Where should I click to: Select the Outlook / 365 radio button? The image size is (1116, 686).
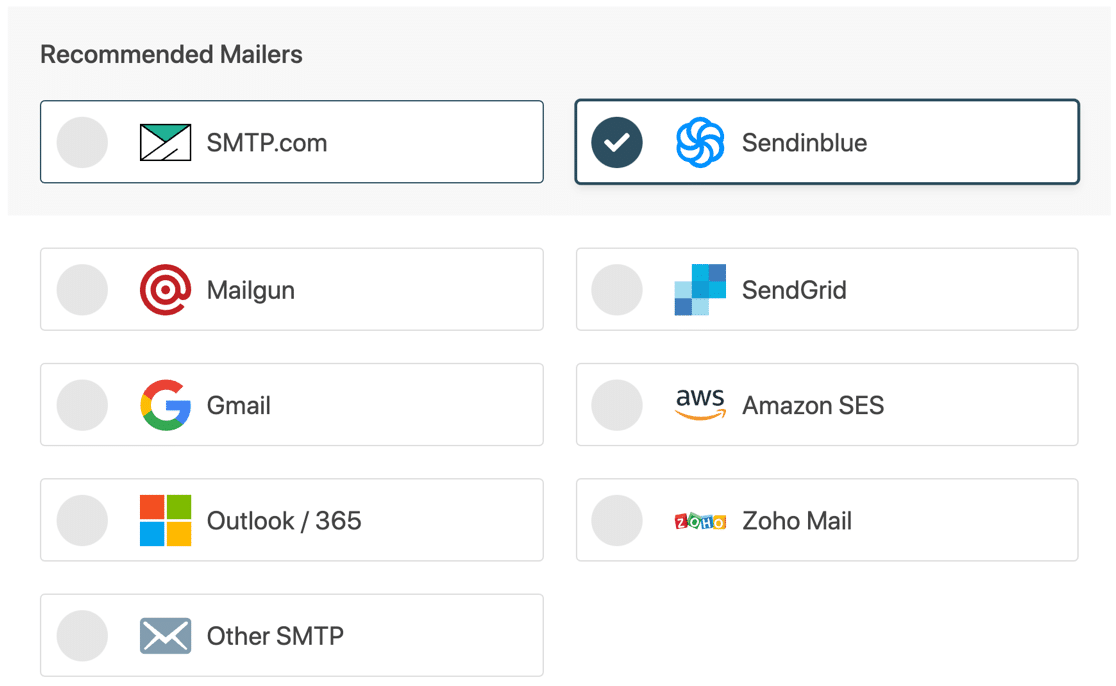tap(82, 519)
